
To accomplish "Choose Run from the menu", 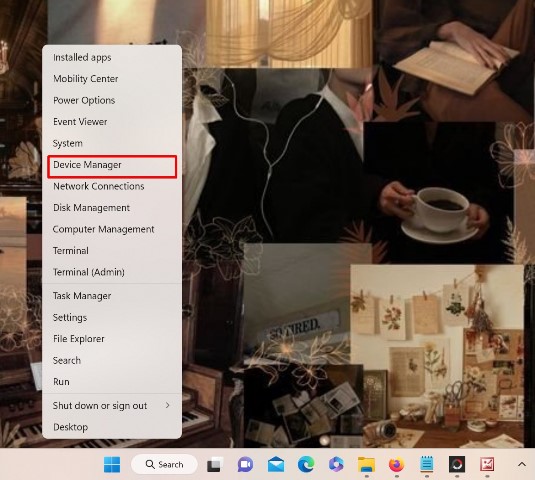I will [x=112, y=381].
